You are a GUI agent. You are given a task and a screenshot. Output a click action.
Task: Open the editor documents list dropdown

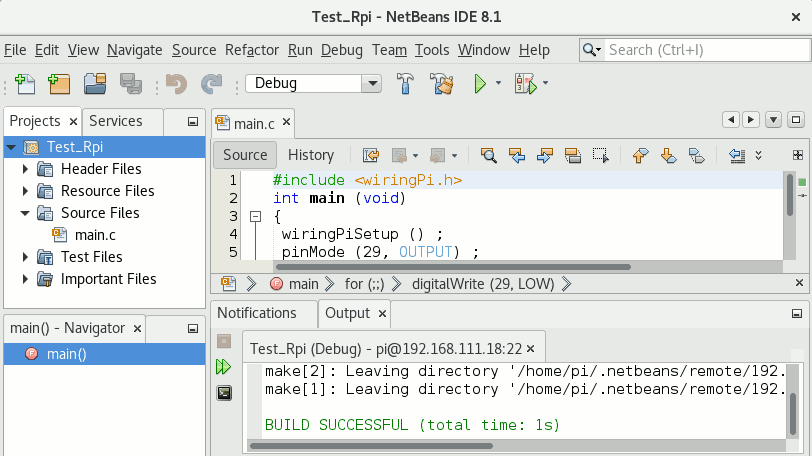[773, 120]
